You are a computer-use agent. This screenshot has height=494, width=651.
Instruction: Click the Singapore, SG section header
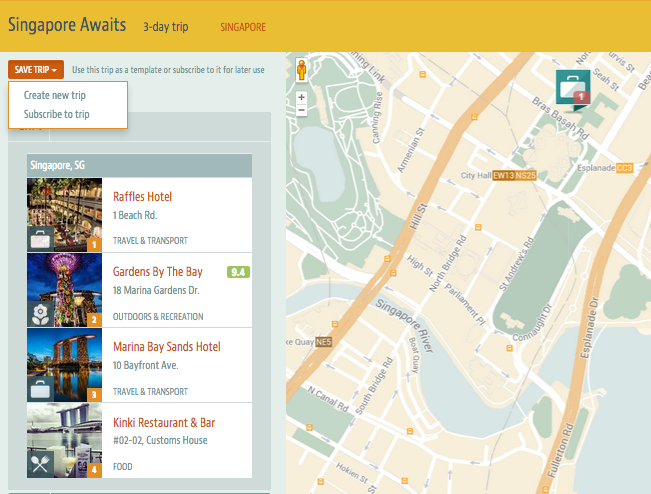click(x=140, y=166)
